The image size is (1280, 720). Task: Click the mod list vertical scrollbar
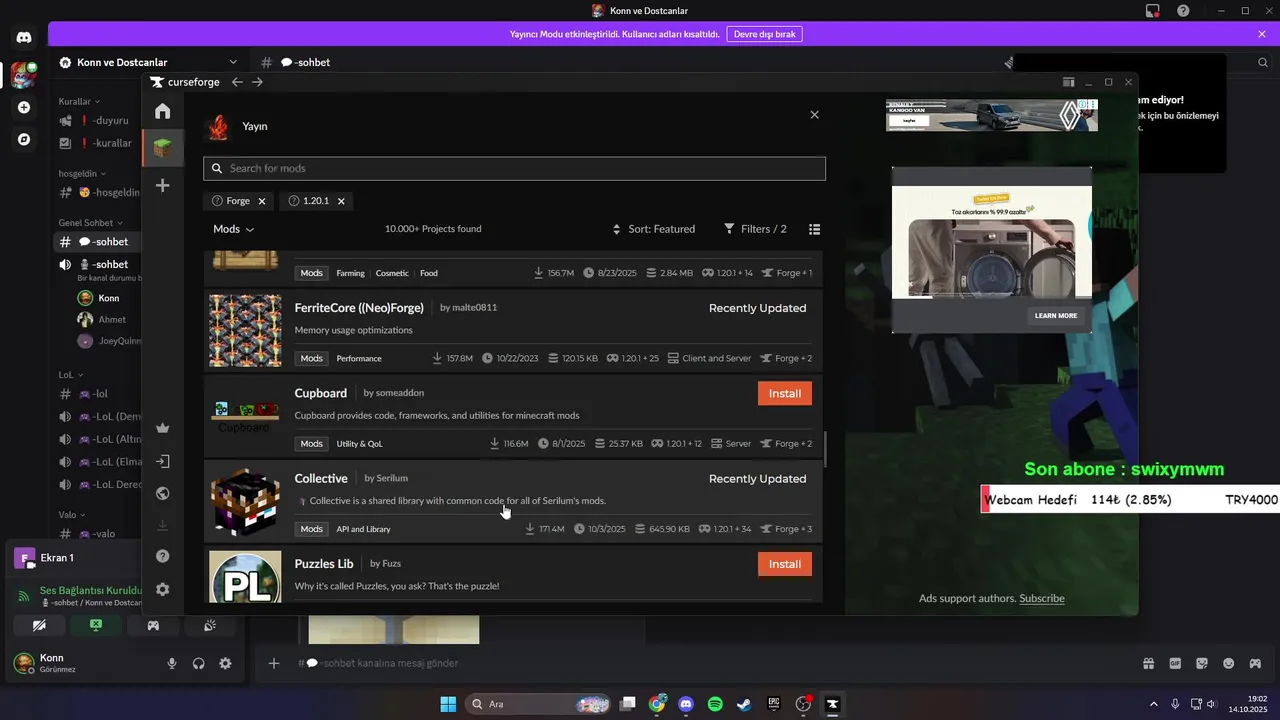[x=825, y=450]
